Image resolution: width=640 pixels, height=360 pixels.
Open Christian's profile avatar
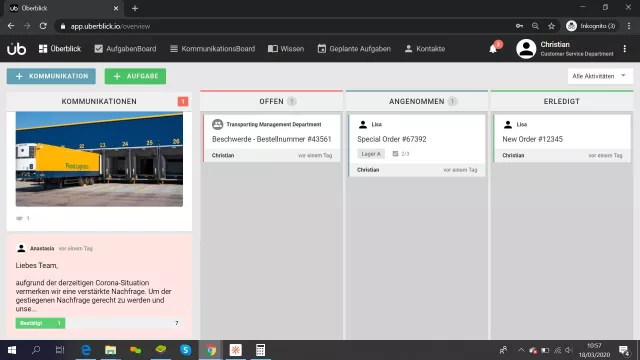pyautogui.click(x=526, y=49)
